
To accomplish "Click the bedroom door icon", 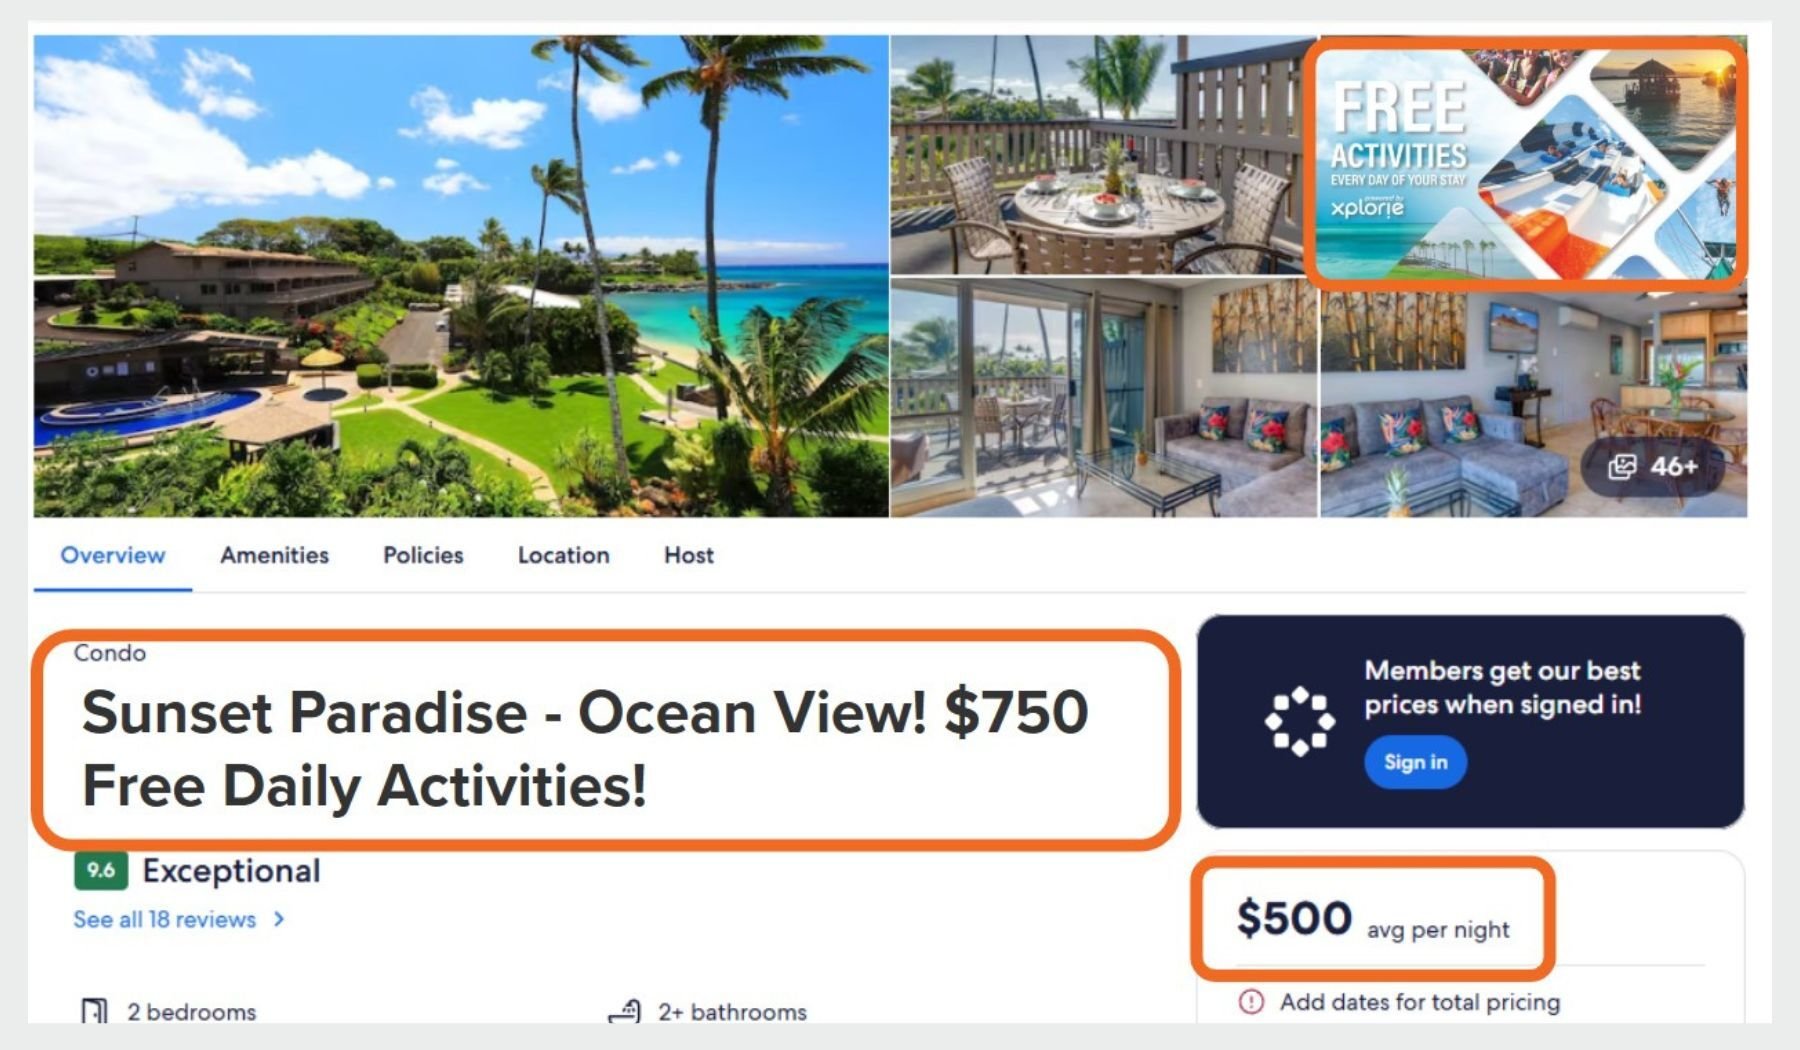I will pyautogui.click(x=94, y=1011).
